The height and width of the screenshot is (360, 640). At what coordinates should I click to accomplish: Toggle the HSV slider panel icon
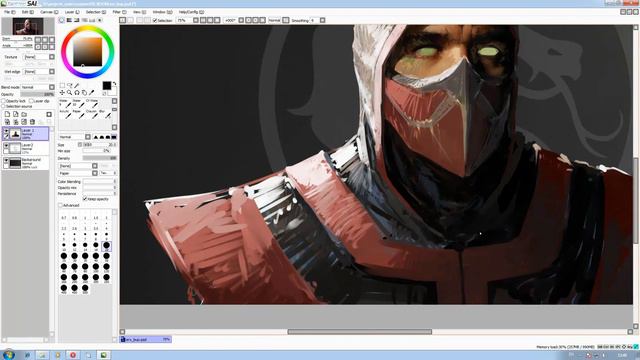[76, 20]
